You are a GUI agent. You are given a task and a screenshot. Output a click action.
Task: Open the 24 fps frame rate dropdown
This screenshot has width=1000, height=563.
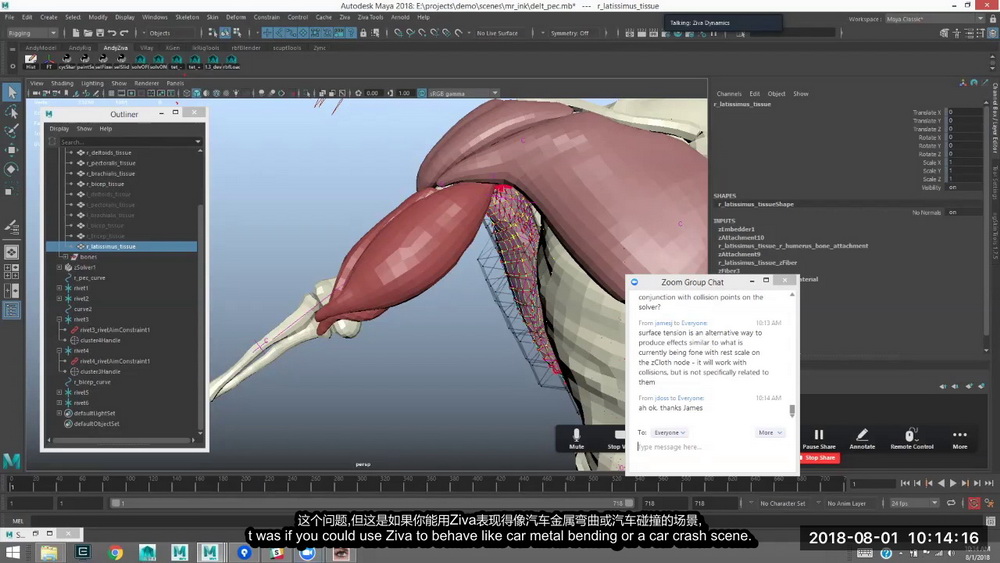click(x=914, y=503)
